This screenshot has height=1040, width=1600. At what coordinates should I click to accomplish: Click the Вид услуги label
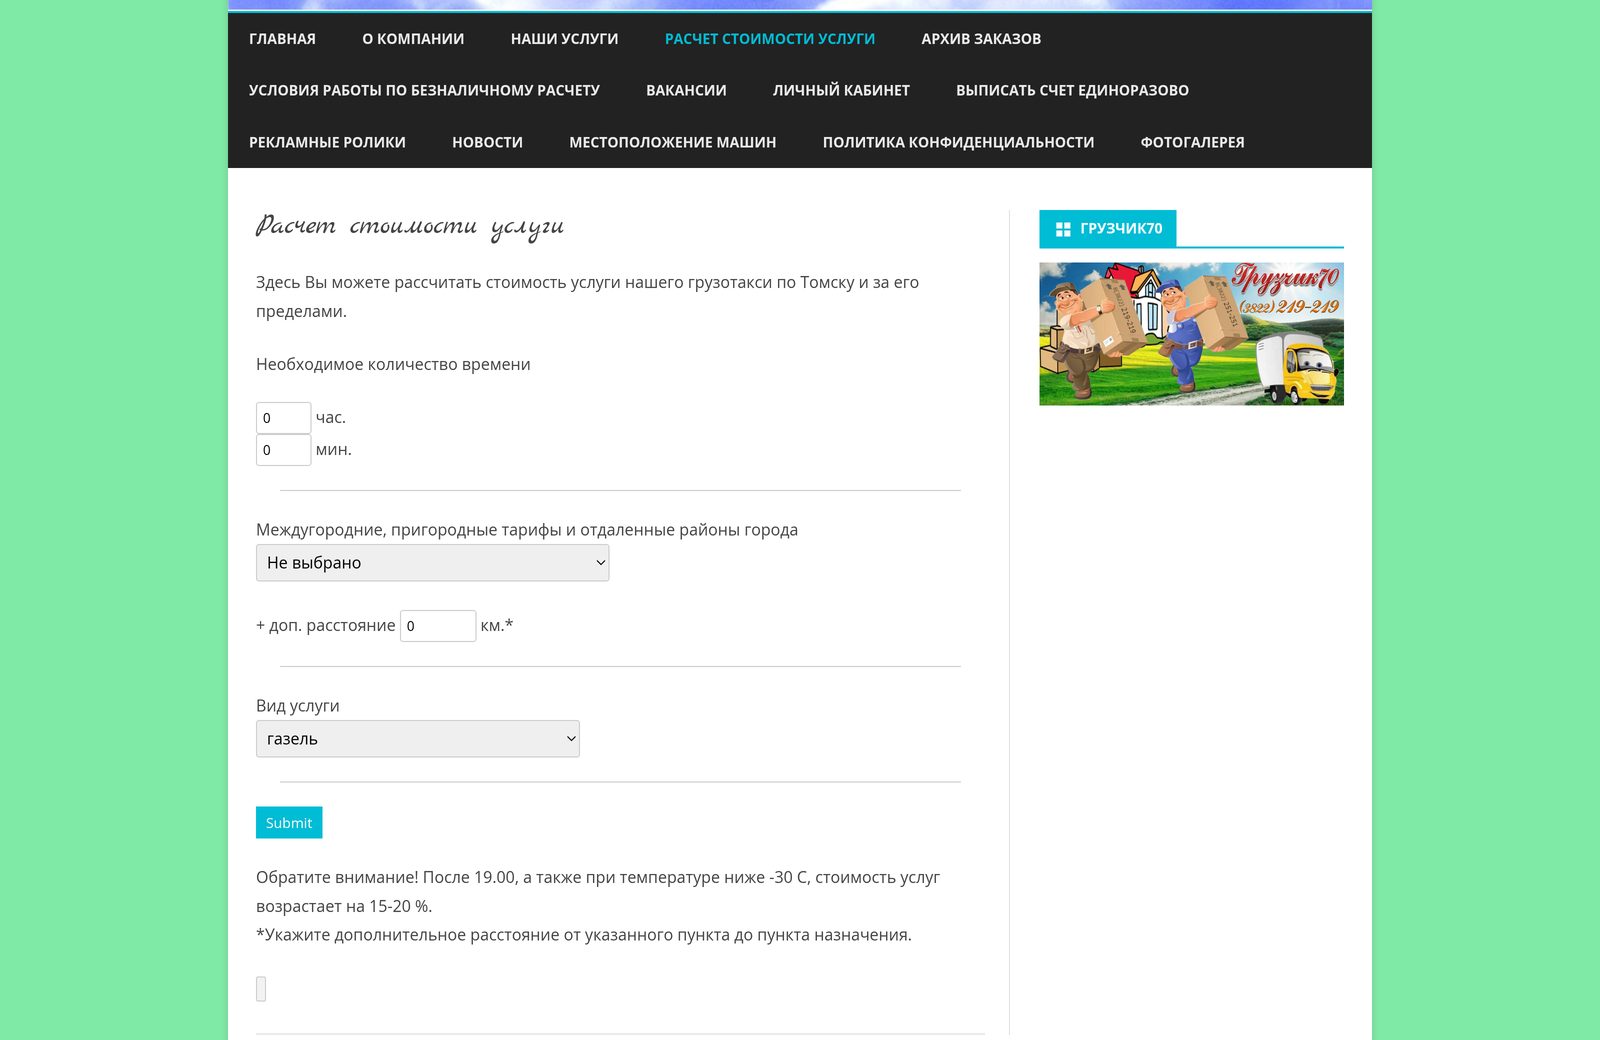(x=298, y=706)
